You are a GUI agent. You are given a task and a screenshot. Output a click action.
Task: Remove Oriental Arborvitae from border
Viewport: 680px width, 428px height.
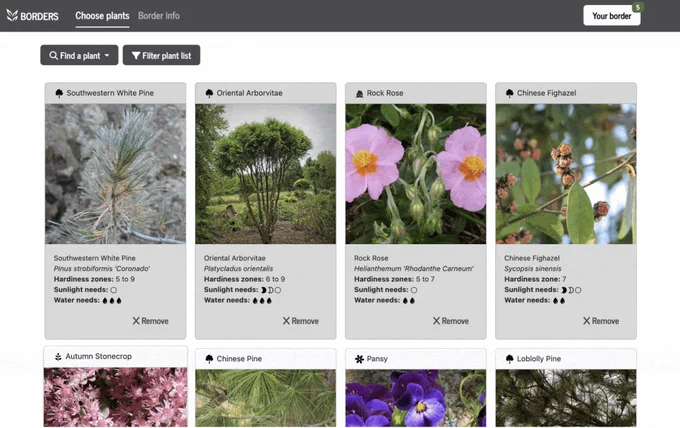[301, 321]
